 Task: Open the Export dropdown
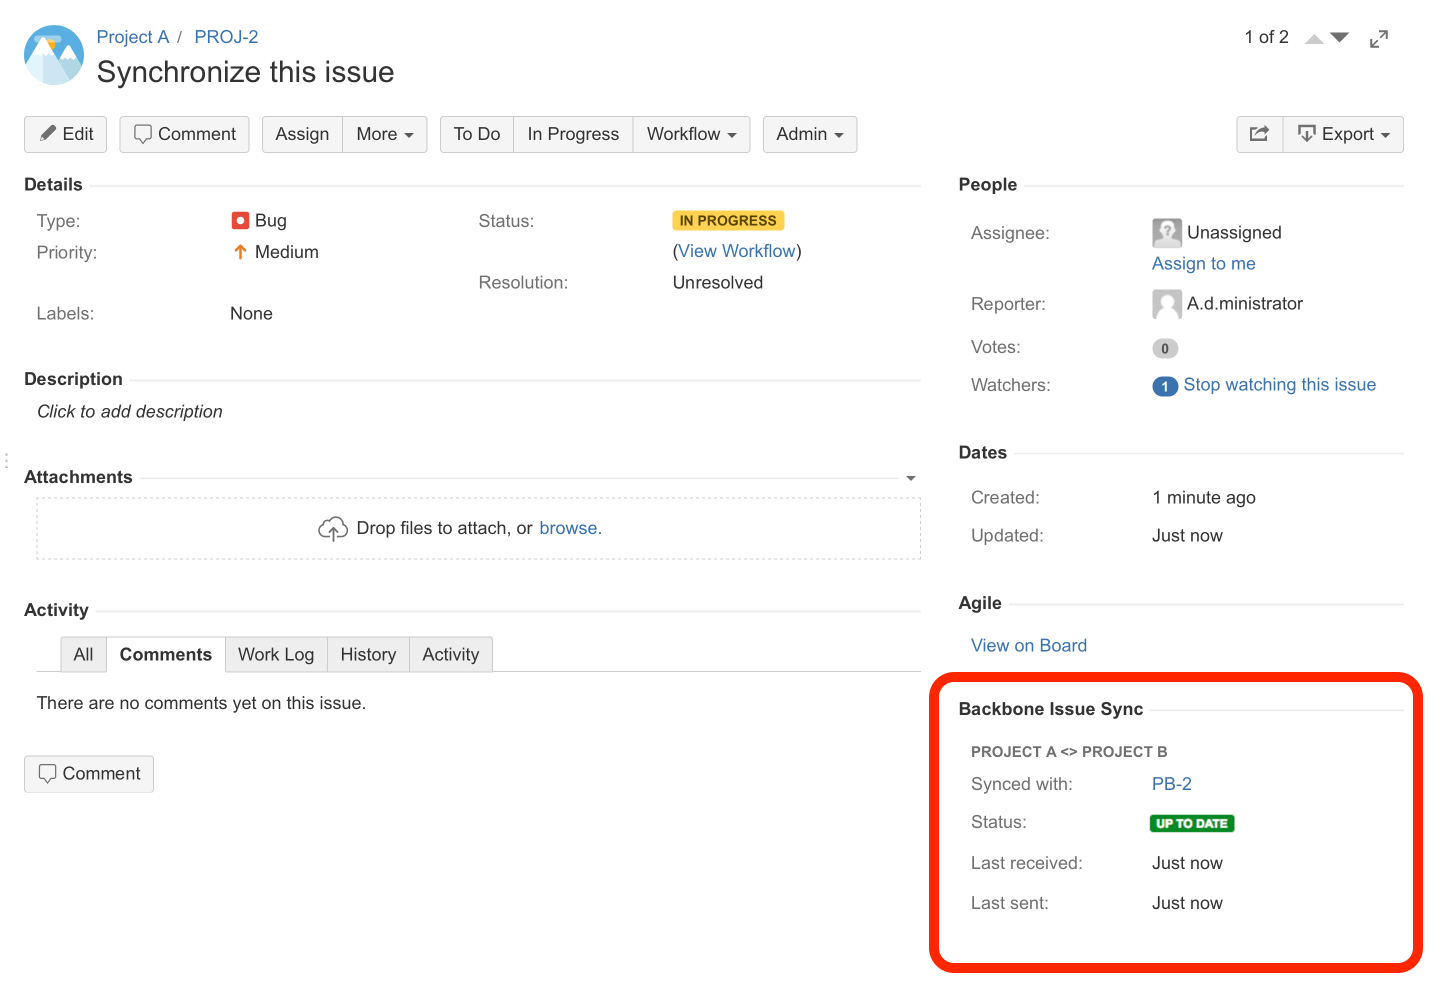(1343, 134)
